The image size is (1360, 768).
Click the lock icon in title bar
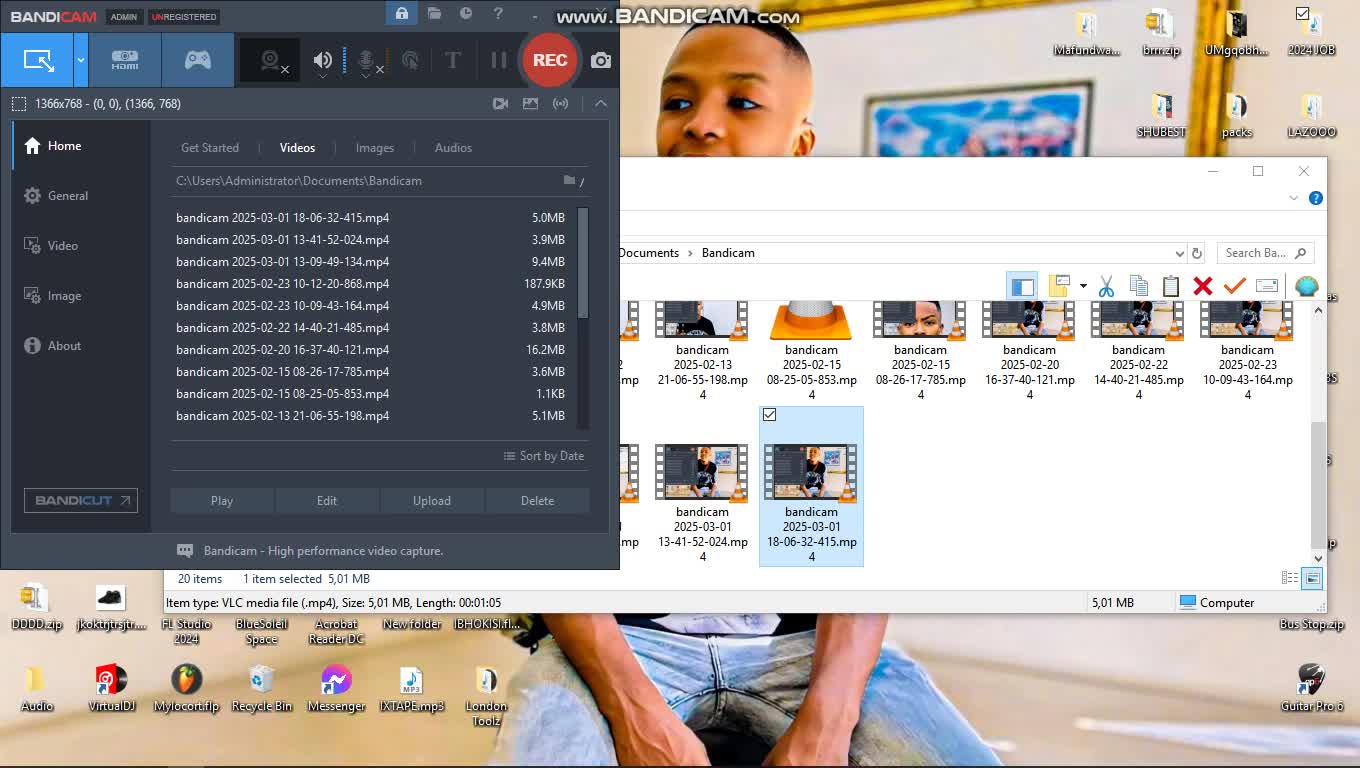(x=401, y=14)
